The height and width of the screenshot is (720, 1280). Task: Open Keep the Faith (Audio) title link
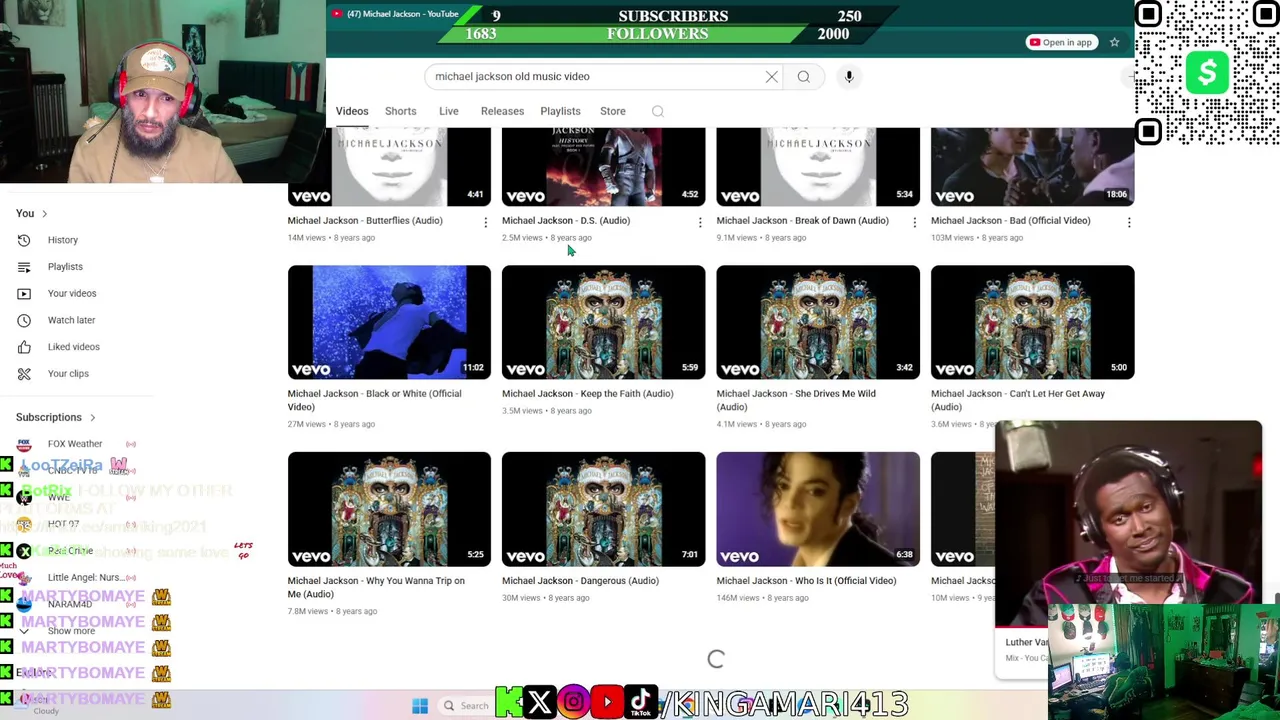click(x=587, y=393)
